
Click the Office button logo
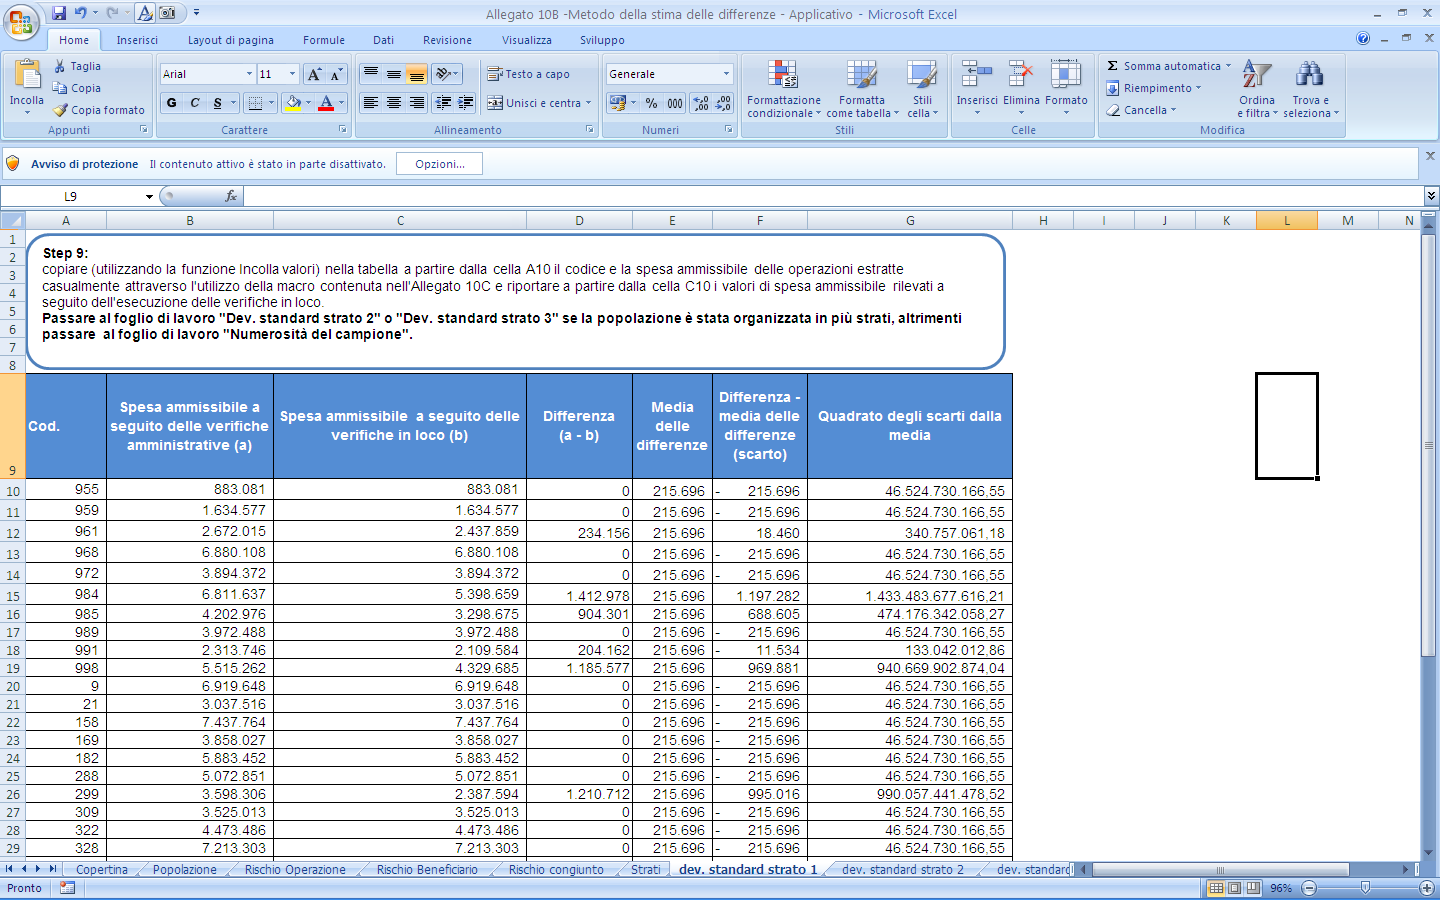[x=20, y=20]
